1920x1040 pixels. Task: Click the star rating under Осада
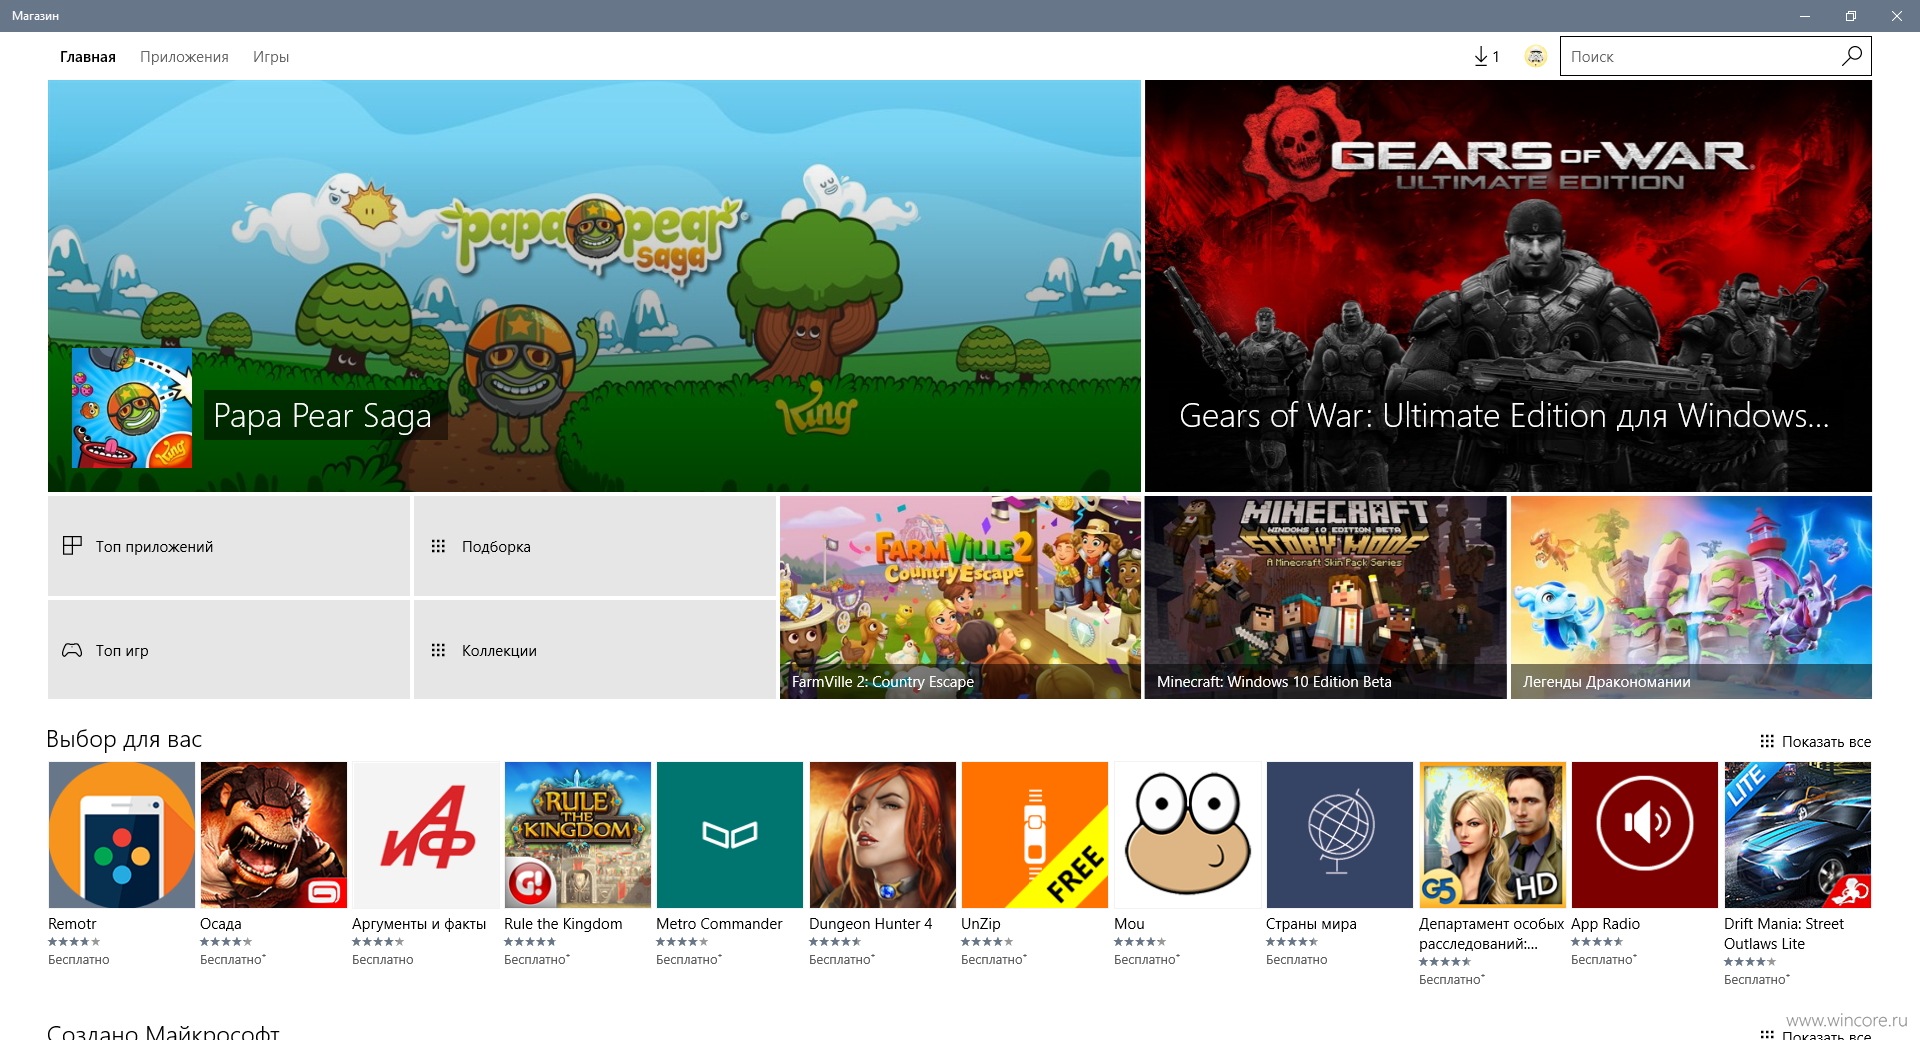click(x=226, y=942)
